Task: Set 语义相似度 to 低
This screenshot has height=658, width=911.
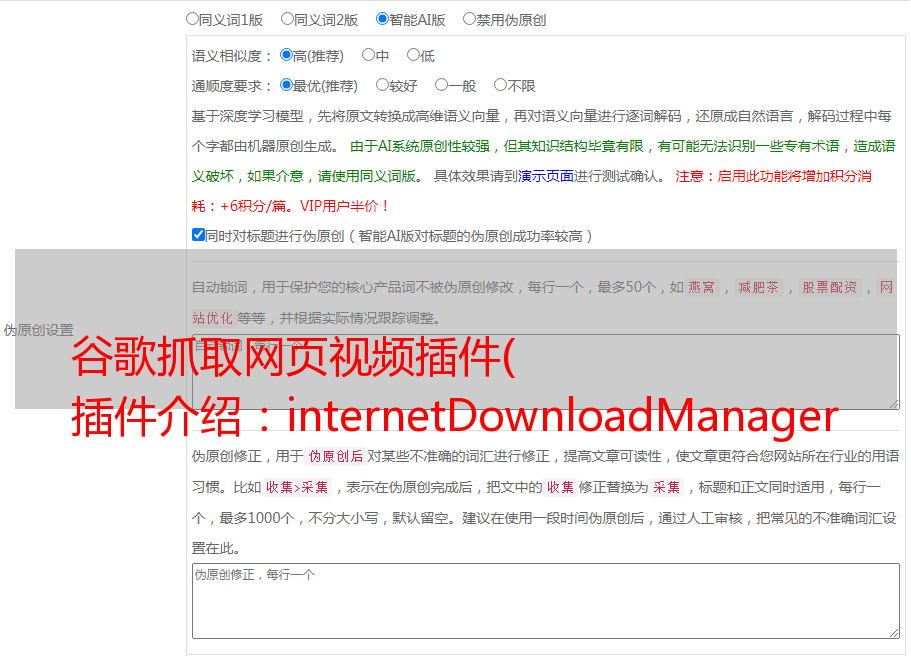Action: [x=413, y=55]
